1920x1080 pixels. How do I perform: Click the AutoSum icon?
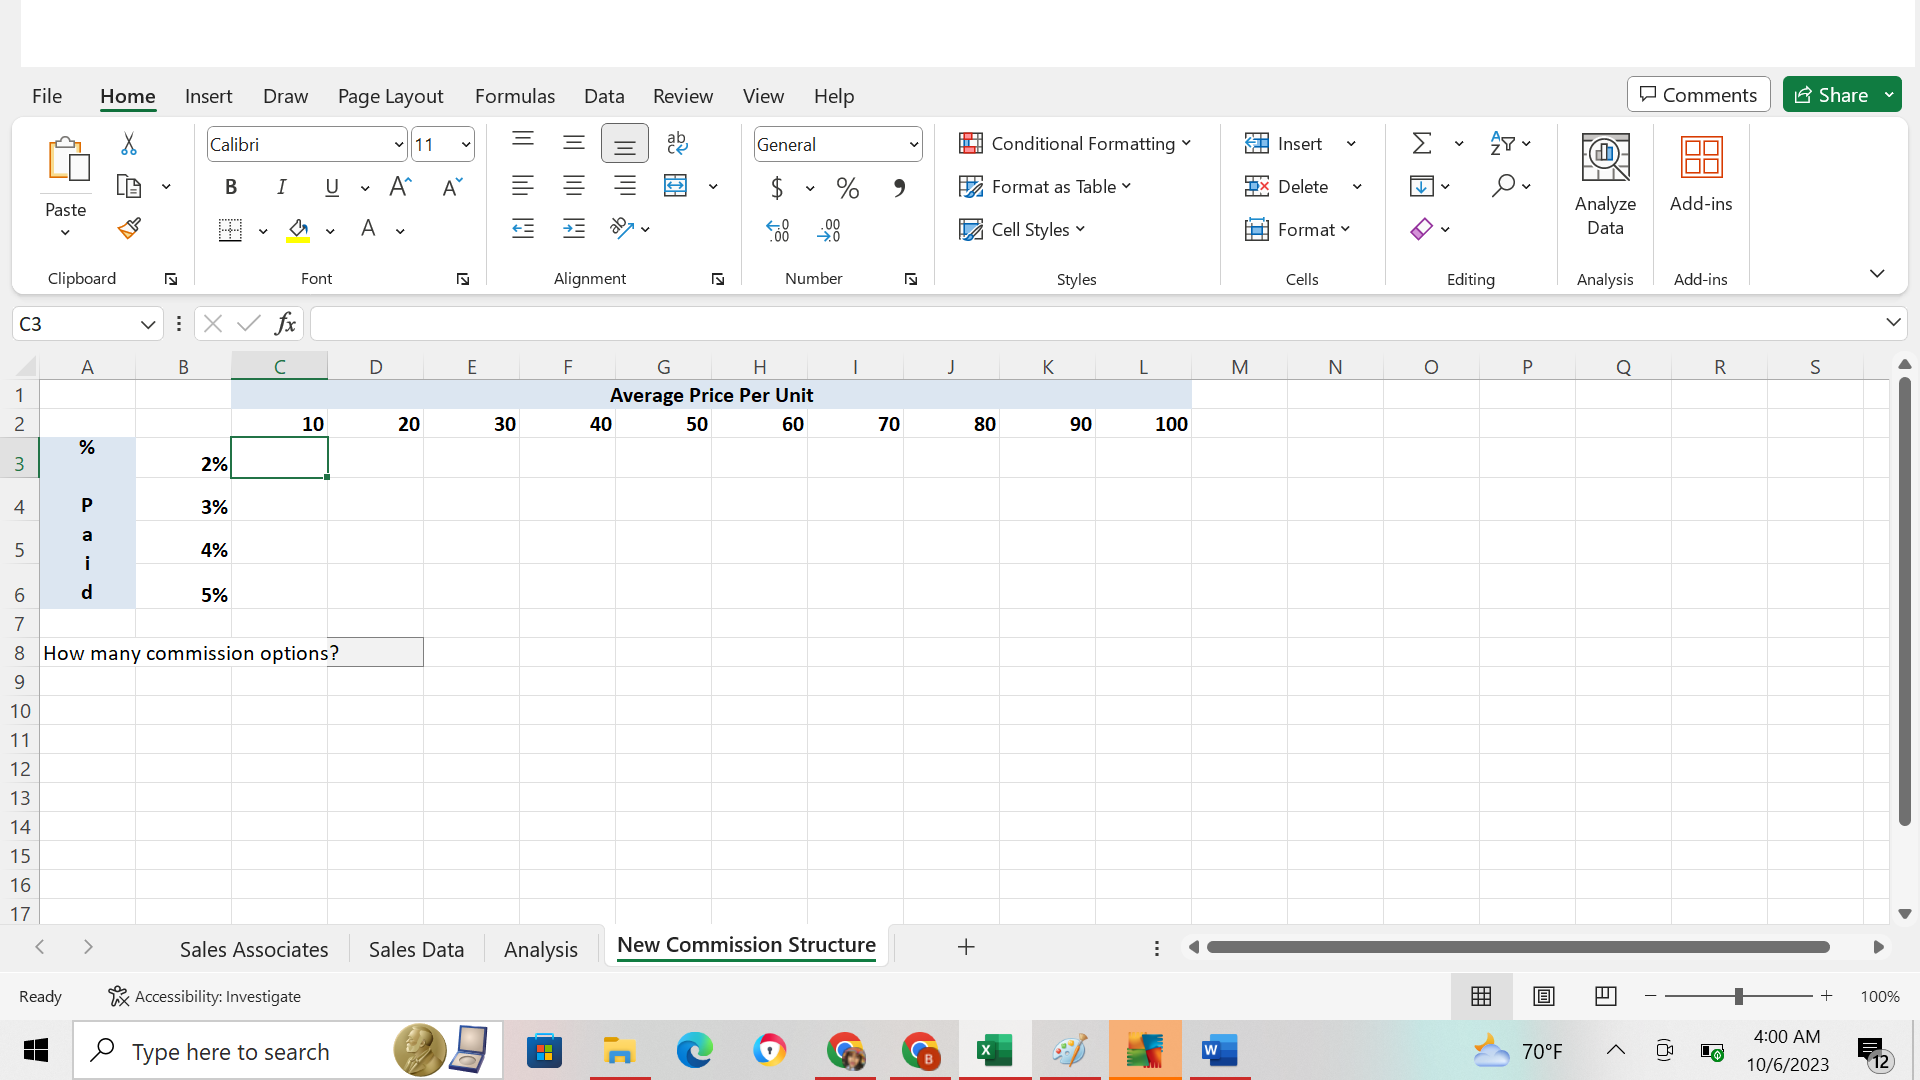pos(1422,141)
